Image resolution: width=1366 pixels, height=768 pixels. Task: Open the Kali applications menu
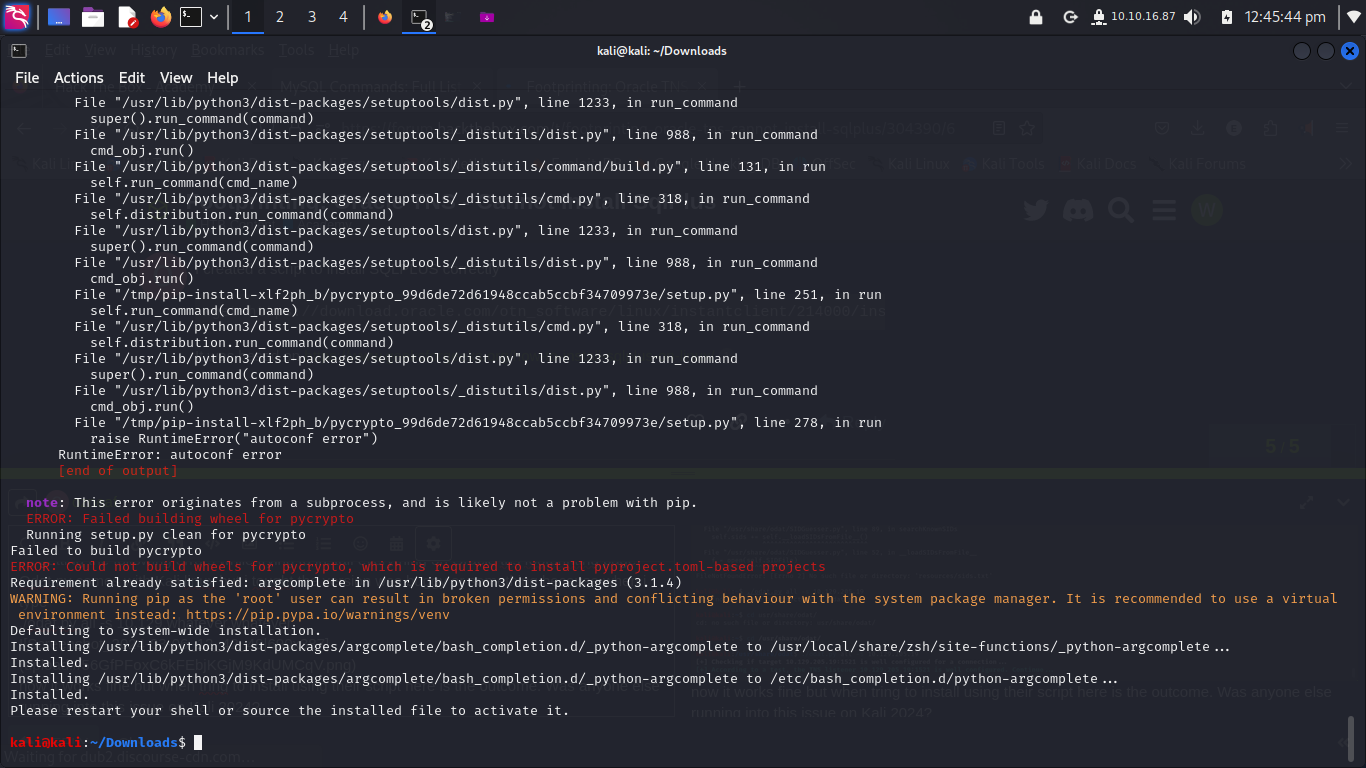coord(17,17)
